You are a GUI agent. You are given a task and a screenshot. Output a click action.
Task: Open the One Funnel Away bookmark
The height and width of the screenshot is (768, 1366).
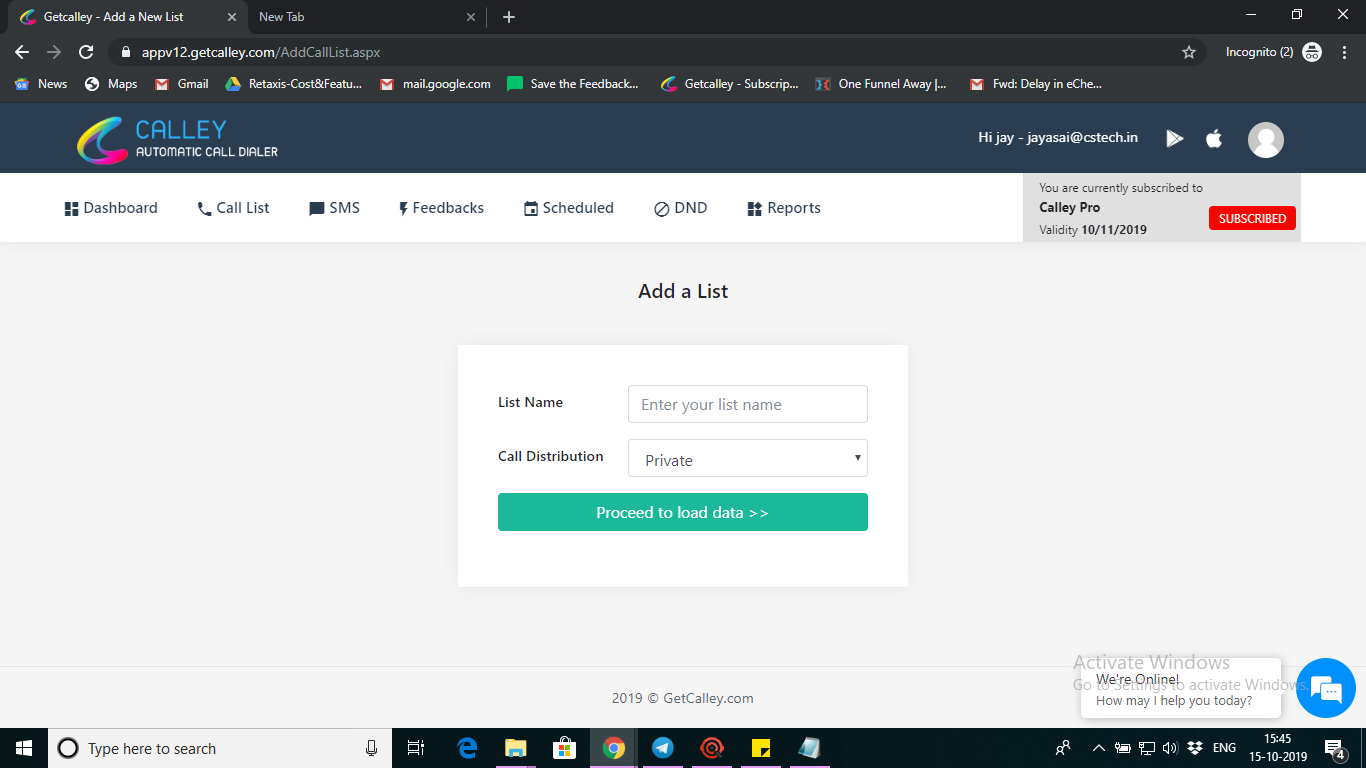tap(881, 84)
